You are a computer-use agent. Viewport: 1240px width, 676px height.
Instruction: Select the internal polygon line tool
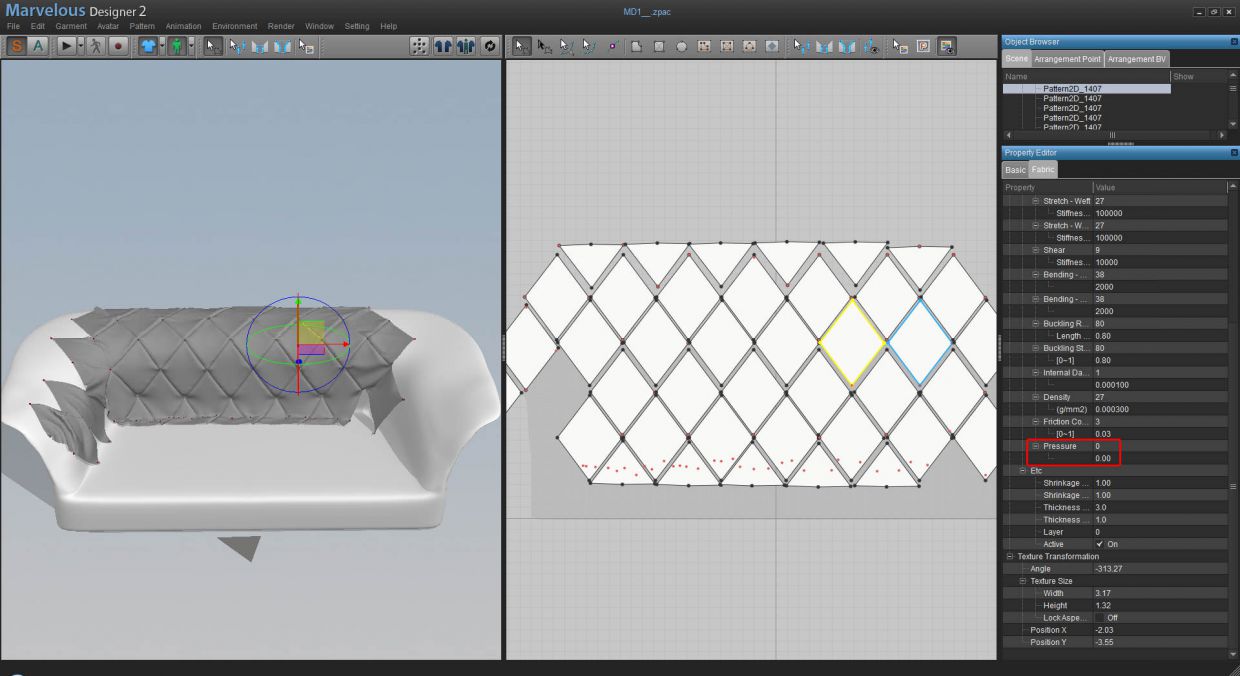pyautogui.click(x=703, y=46)
